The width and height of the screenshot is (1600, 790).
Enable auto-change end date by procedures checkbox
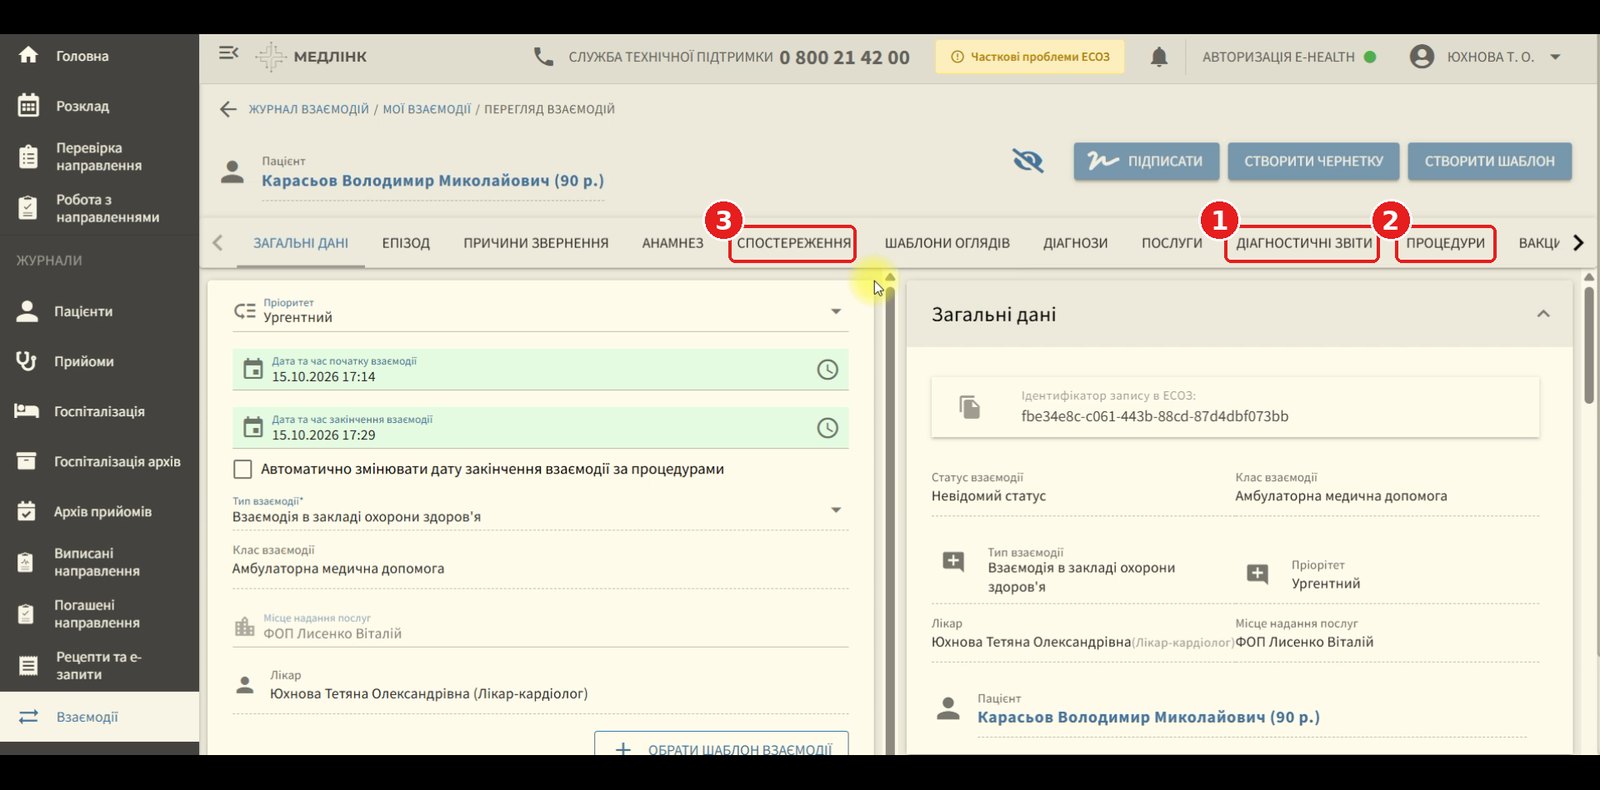click(242, 469)
